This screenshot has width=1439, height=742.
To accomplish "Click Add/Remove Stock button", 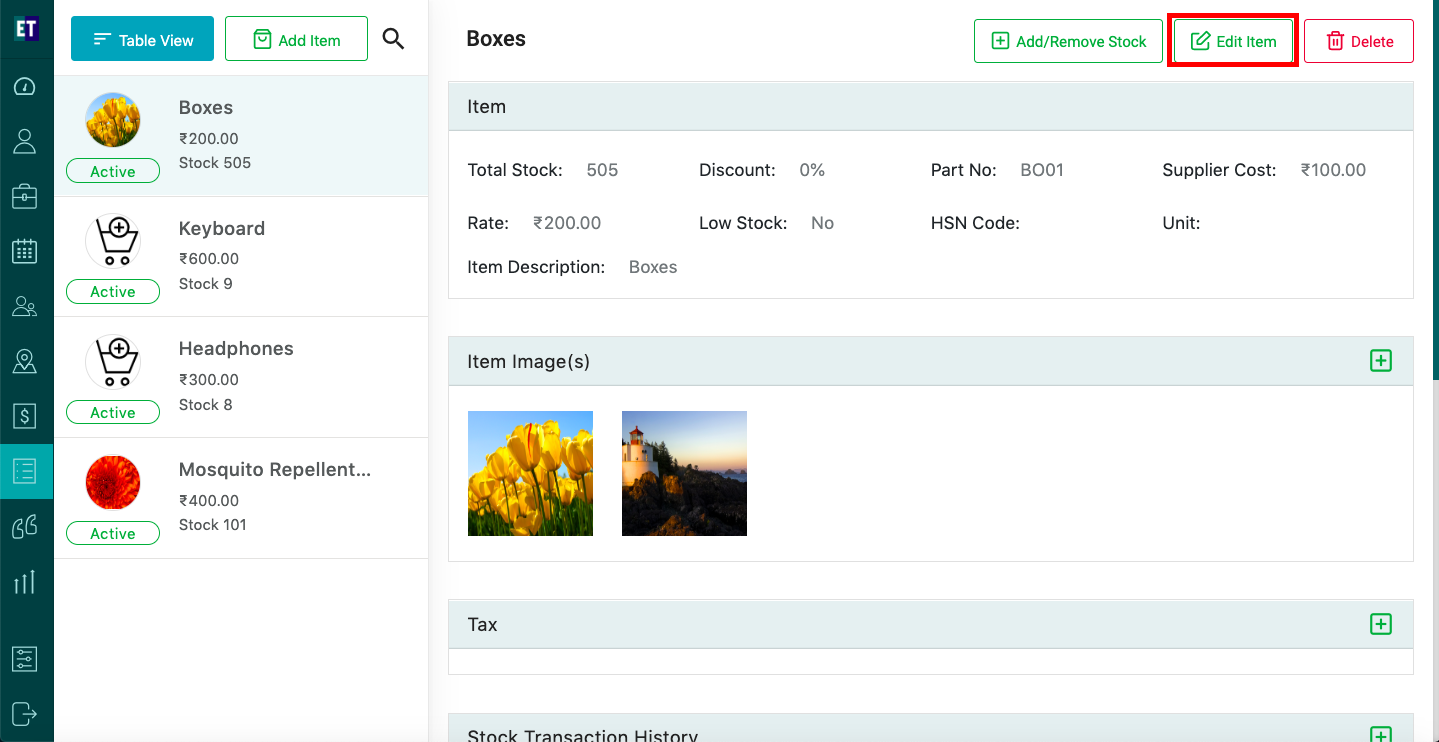I will pos(1068,41).
